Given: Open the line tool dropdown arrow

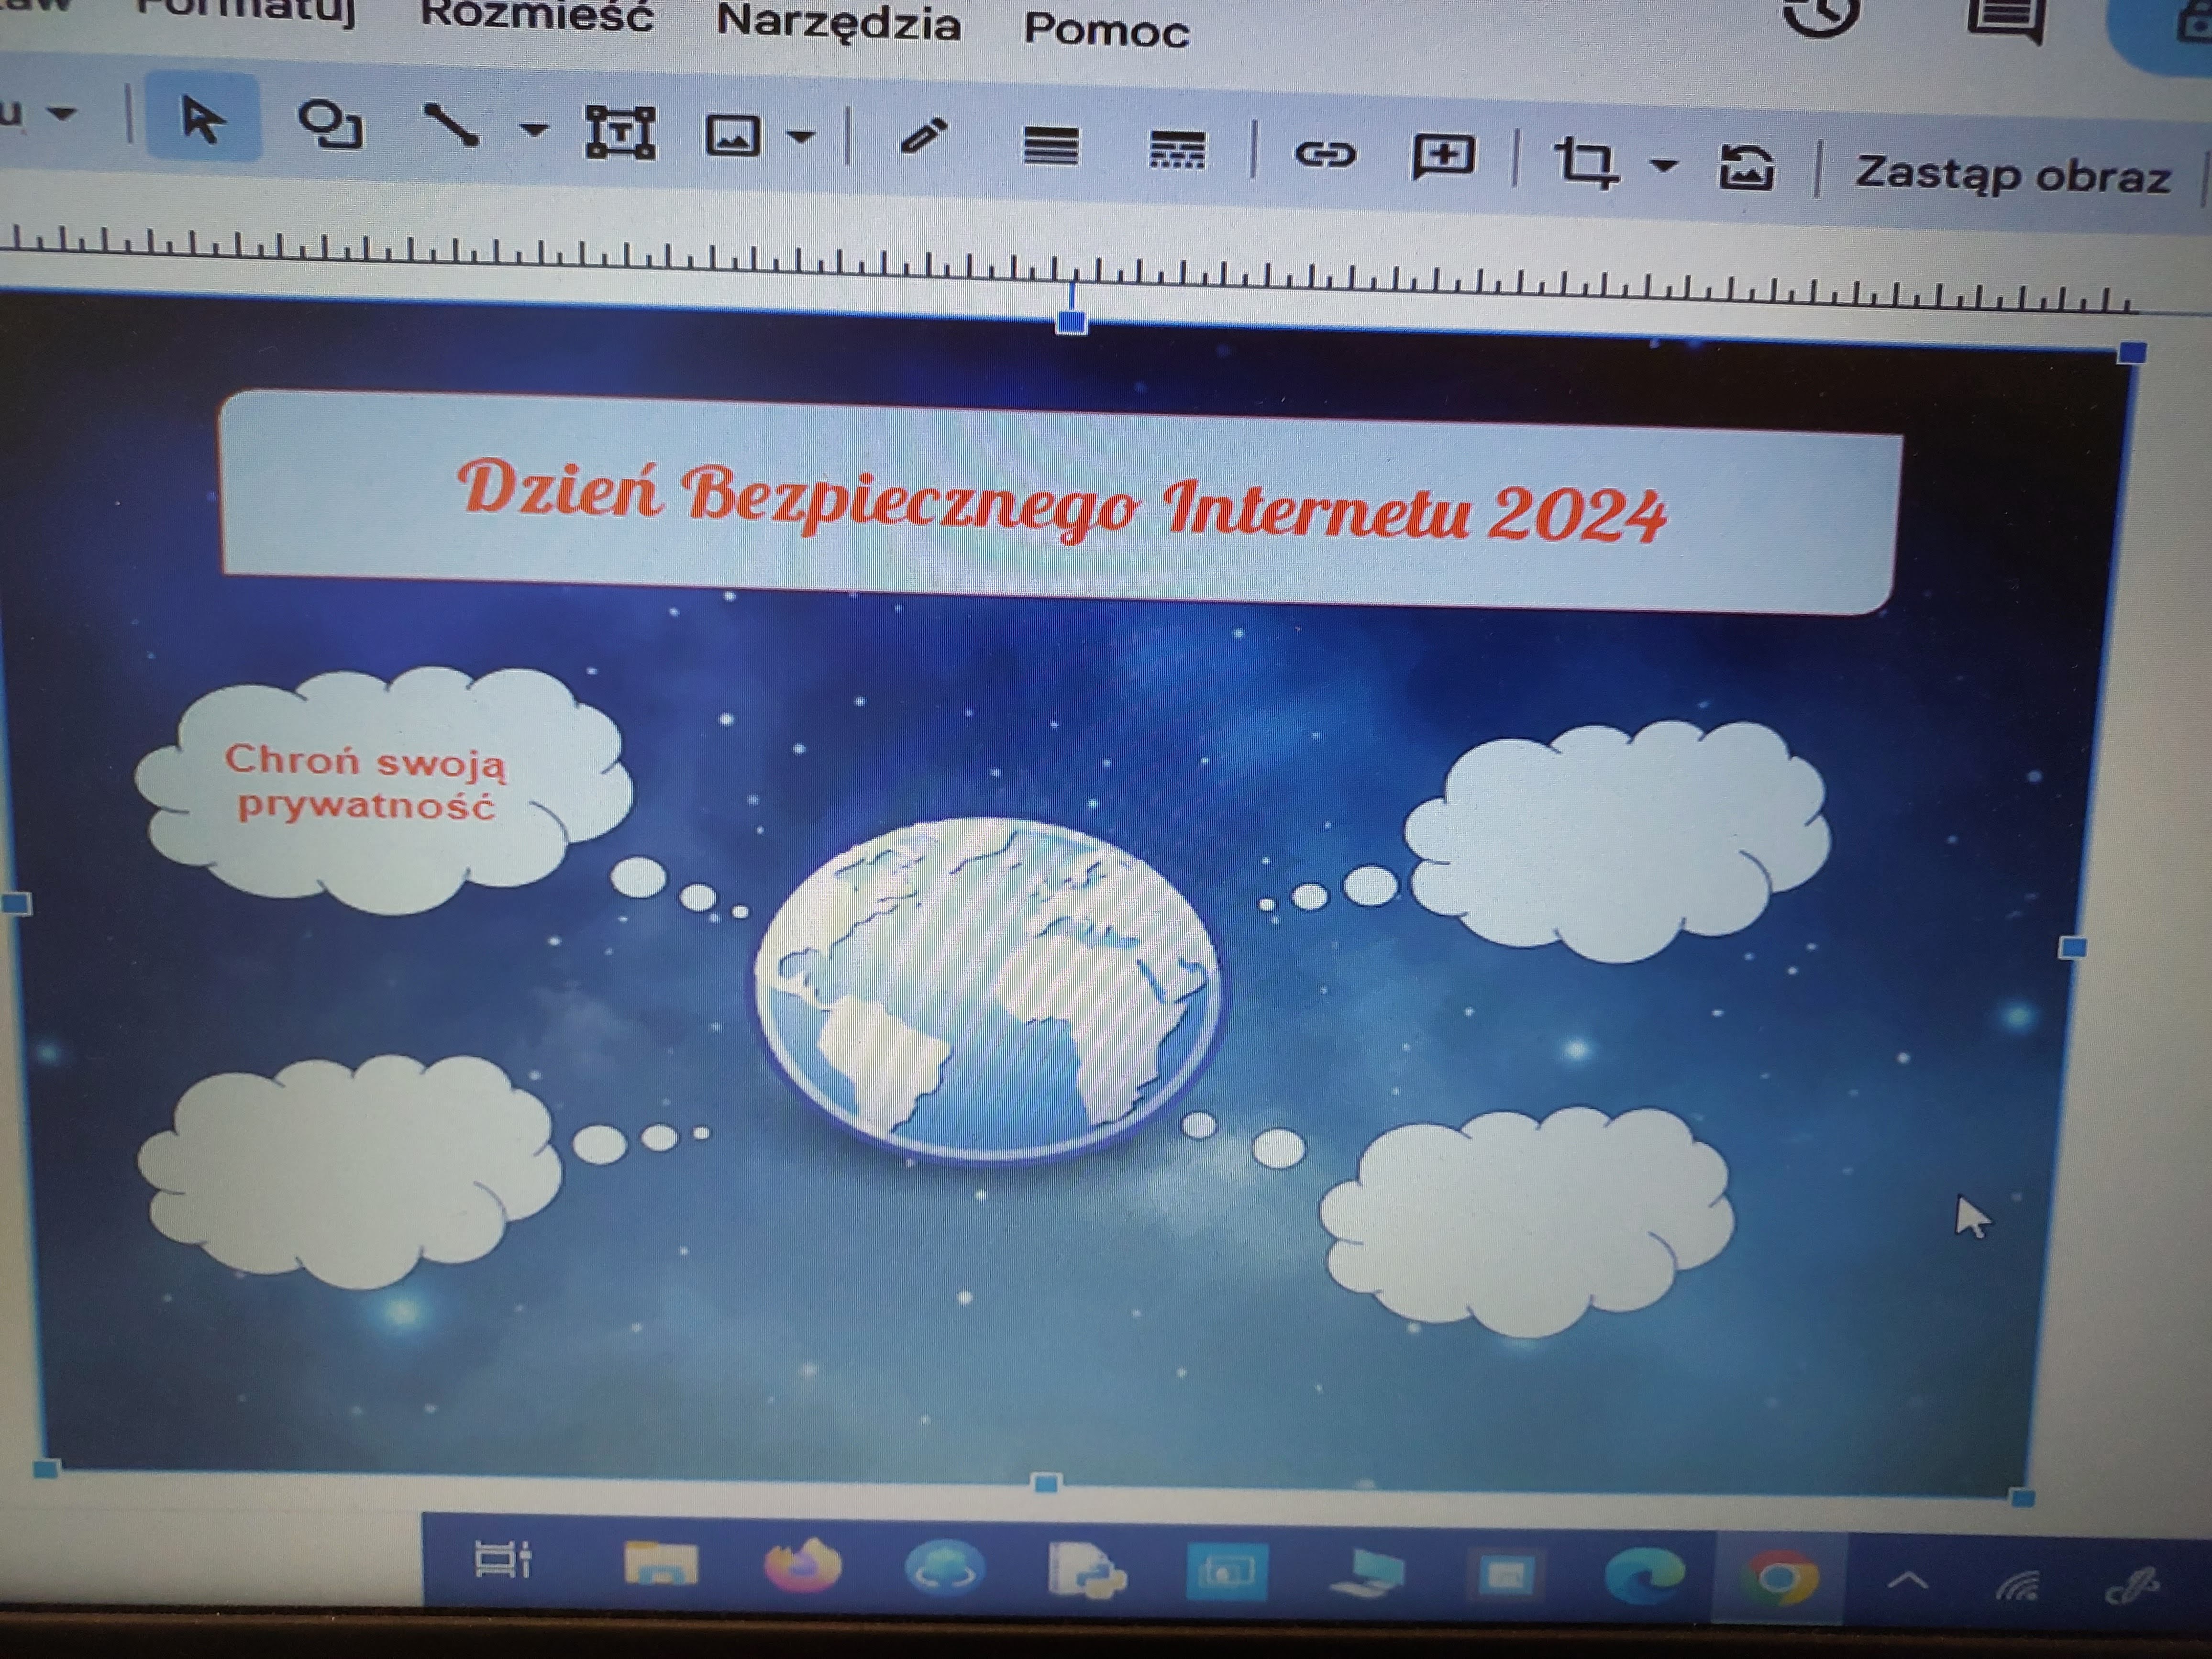Looking at the screenshot, I should tap(535, 130).
